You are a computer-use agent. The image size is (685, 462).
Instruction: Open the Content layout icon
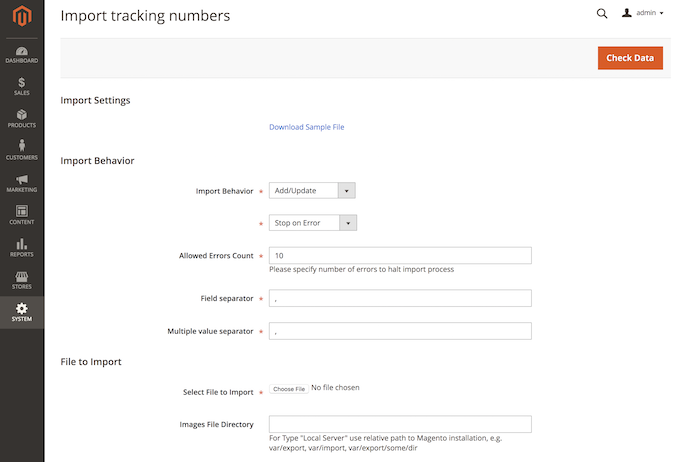click(21, 214)
